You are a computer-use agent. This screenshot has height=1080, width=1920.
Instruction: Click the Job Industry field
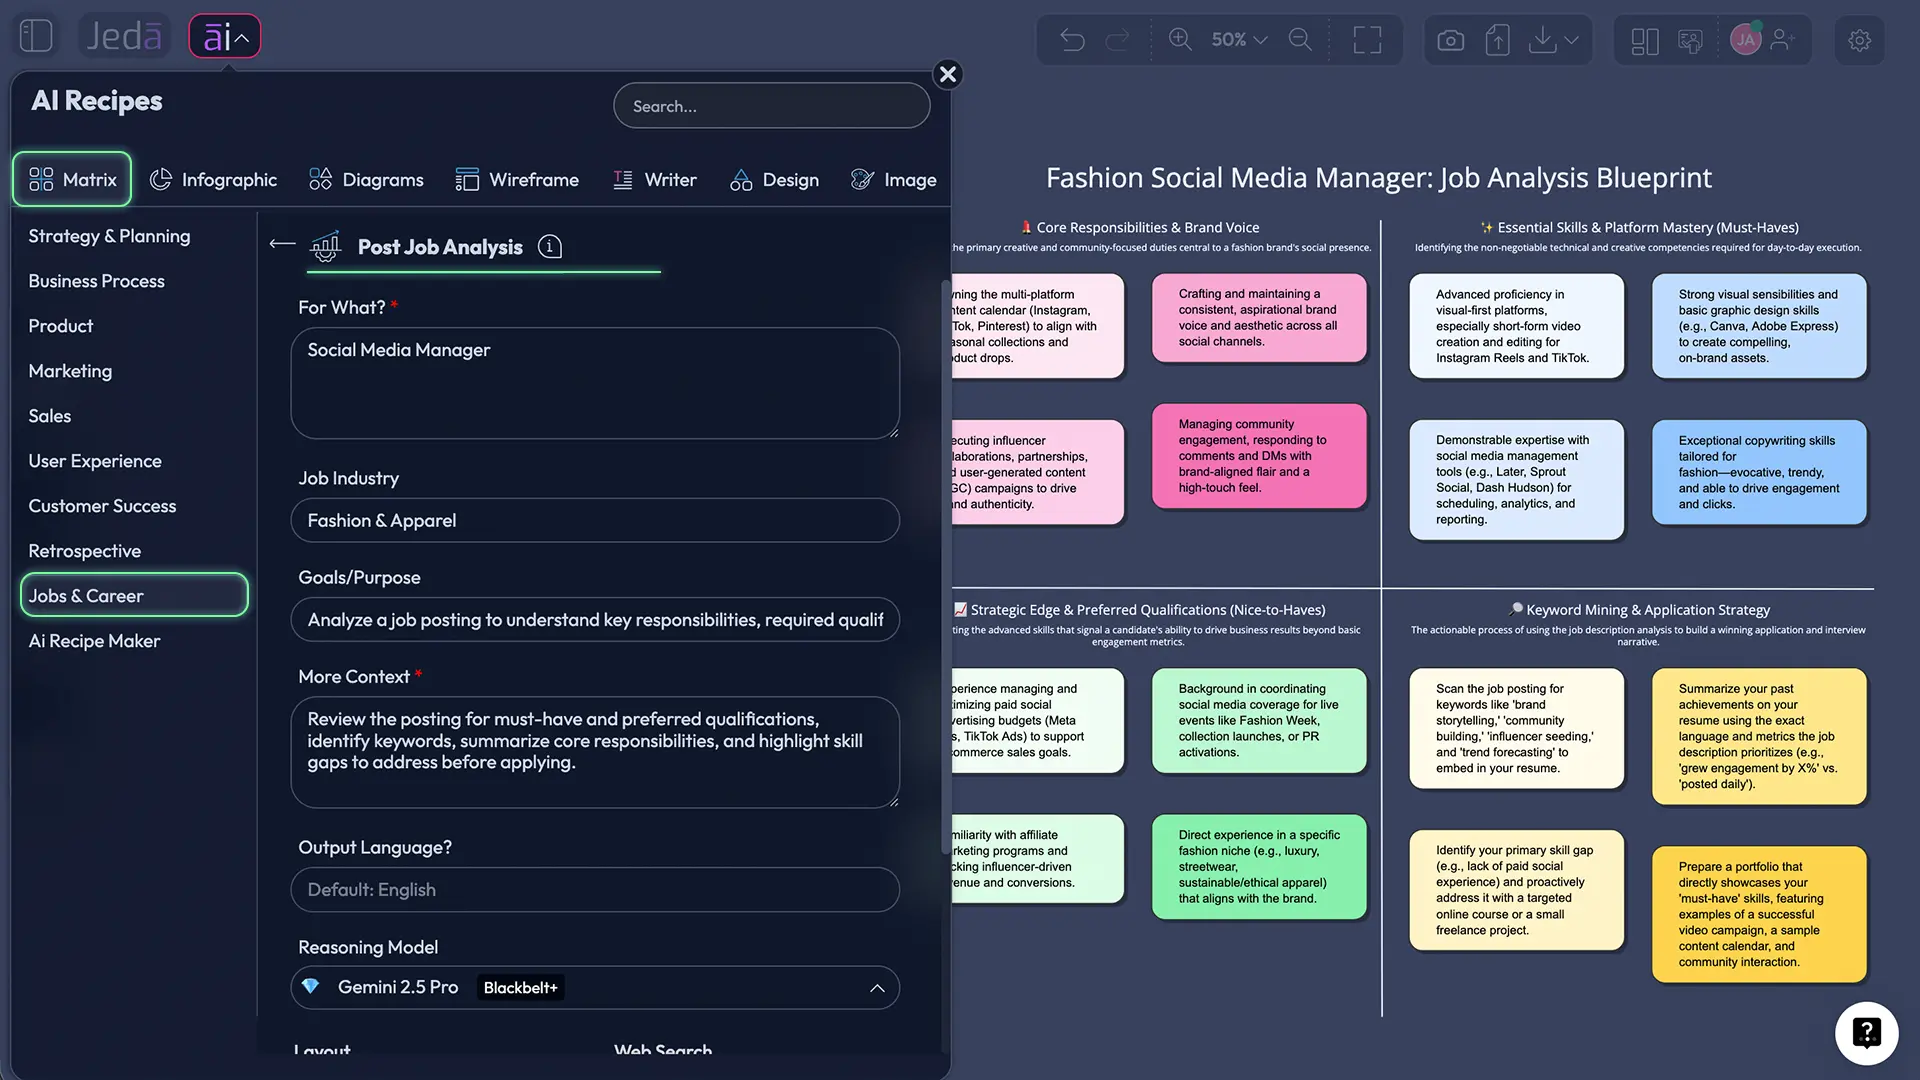595,520
